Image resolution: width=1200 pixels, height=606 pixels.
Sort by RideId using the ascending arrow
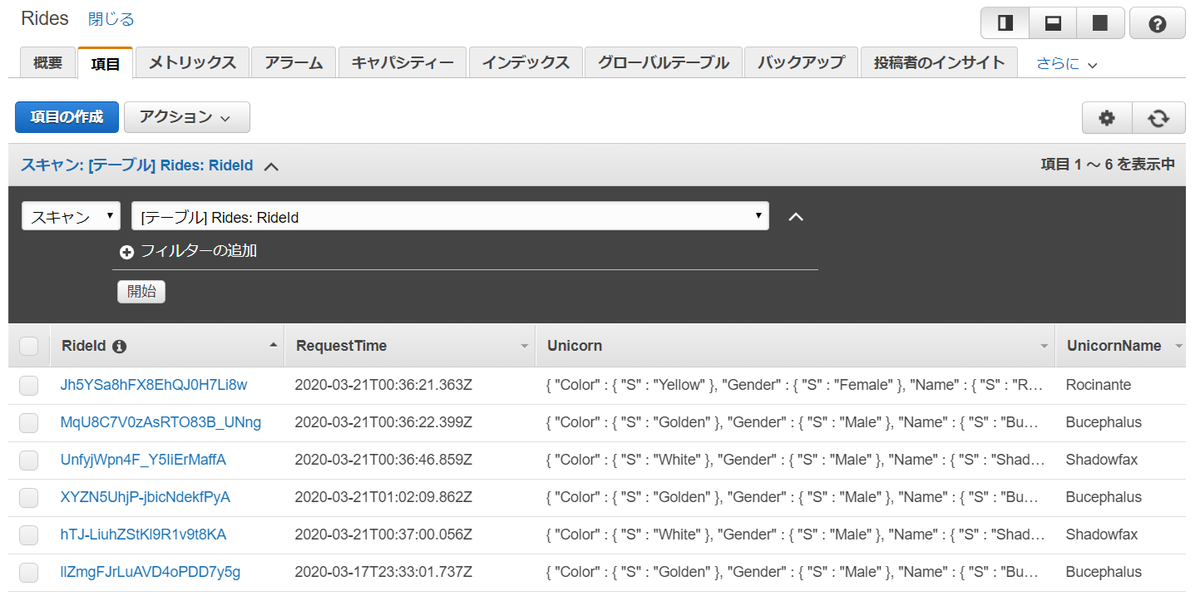[x=274, y=345]
